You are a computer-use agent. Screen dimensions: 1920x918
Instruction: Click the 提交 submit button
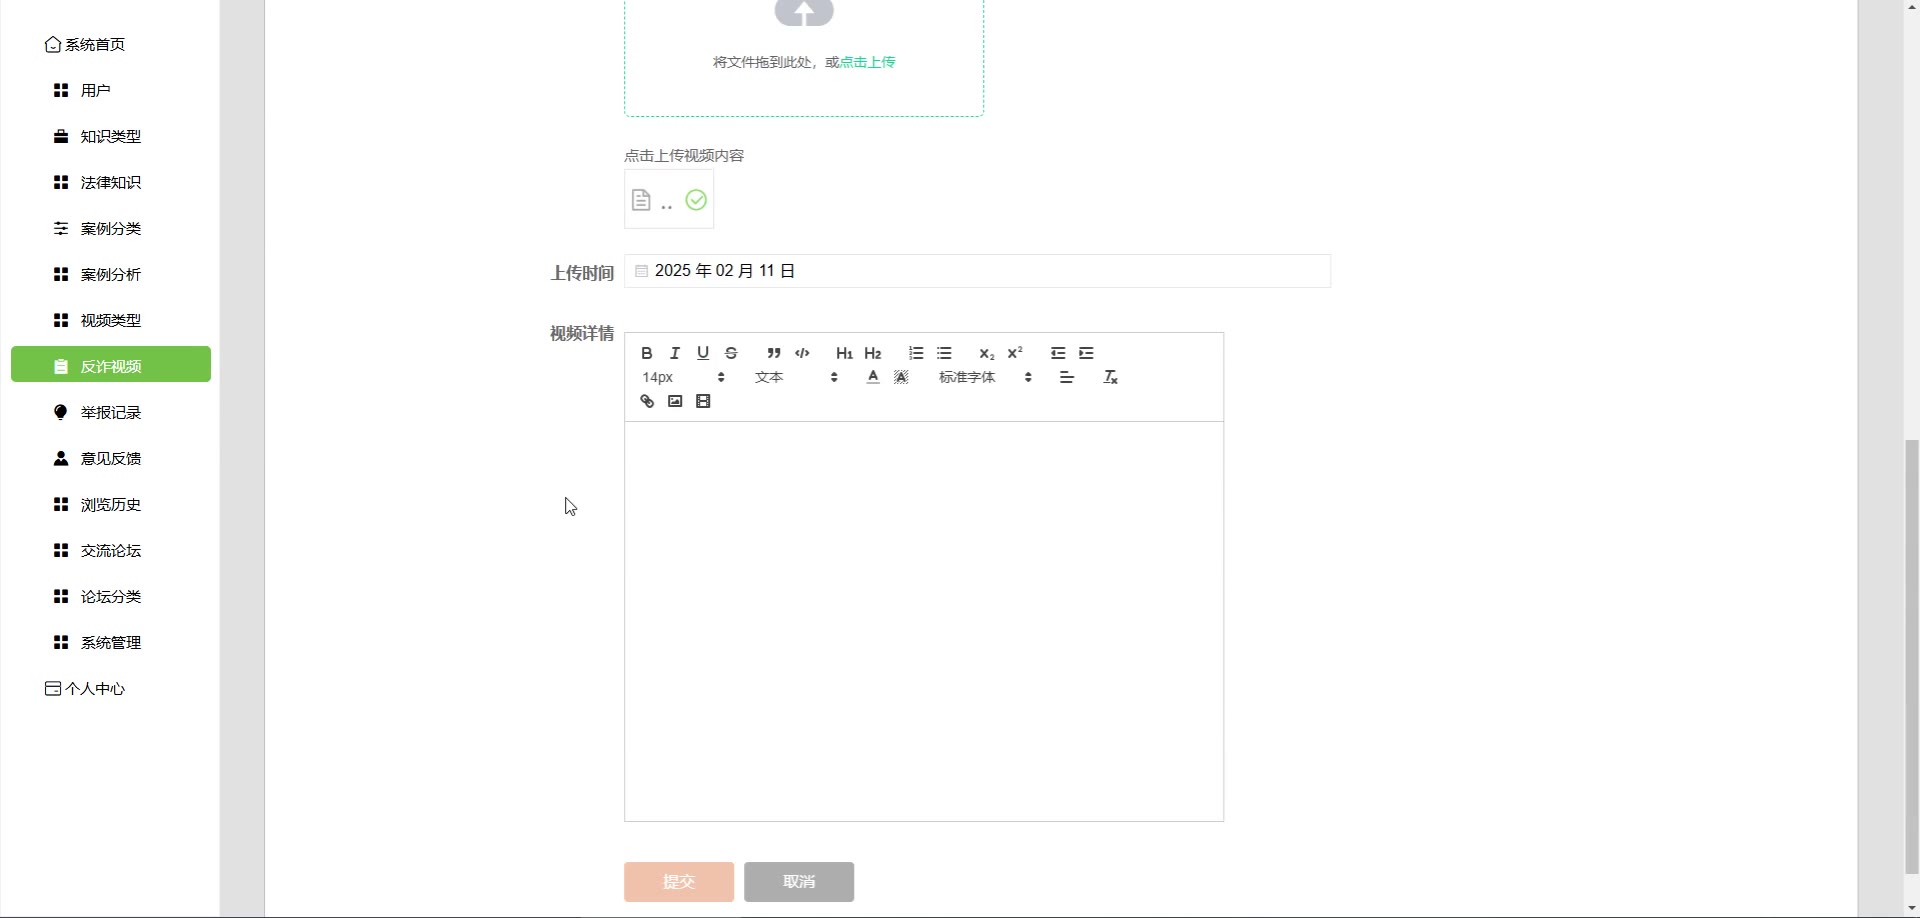679,882
